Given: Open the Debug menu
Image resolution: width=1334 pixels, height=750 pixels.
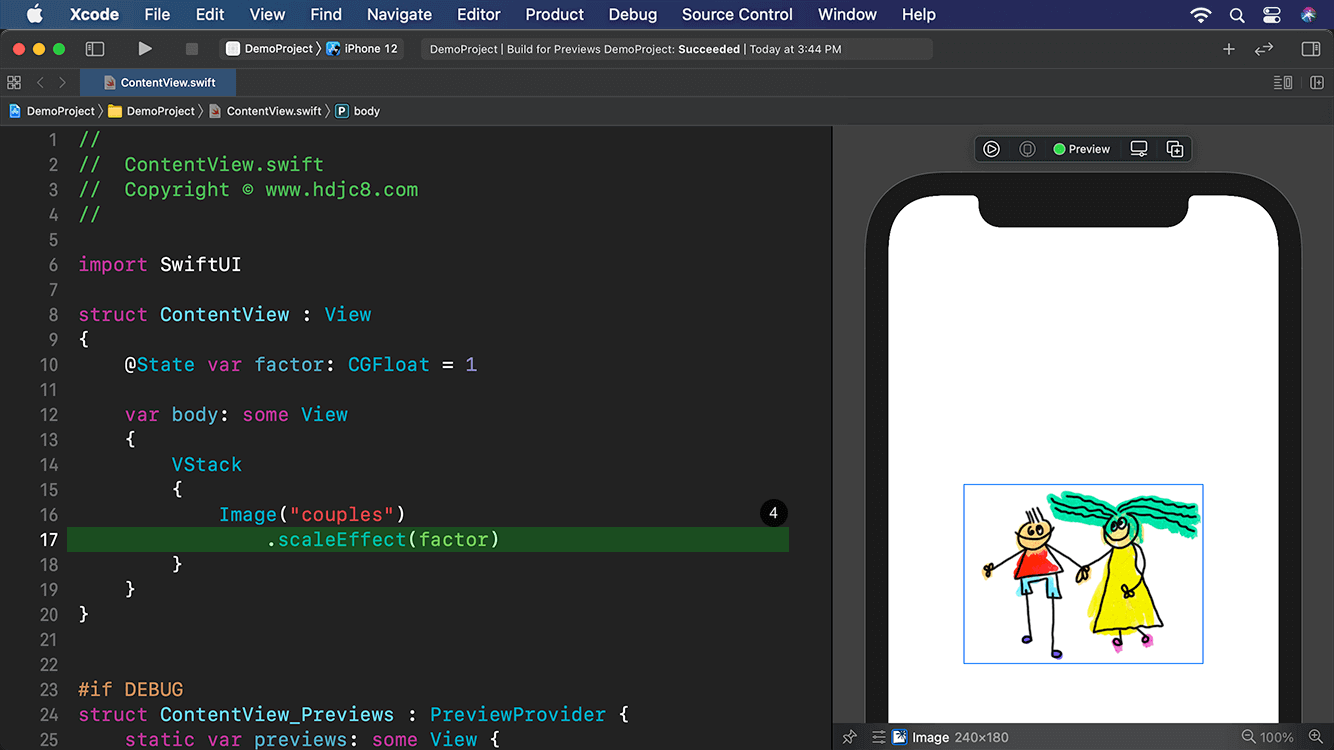Looking at the screenshot, I should click(632, 14).
